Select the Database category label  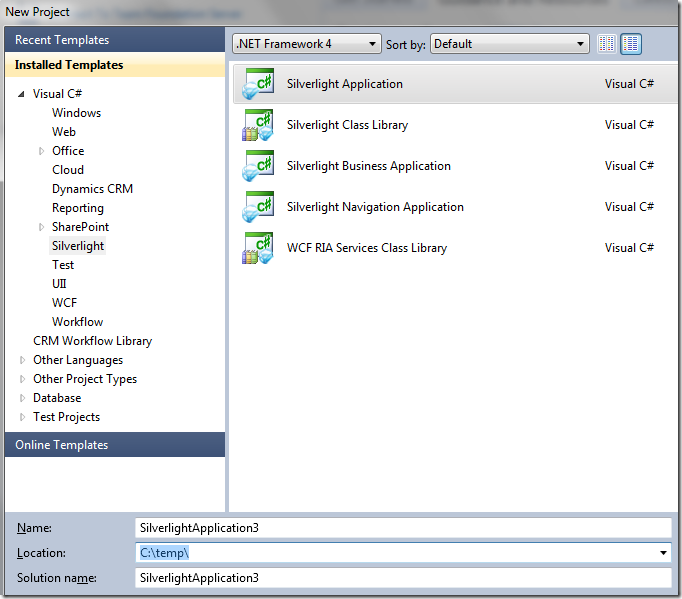point(57,398)
